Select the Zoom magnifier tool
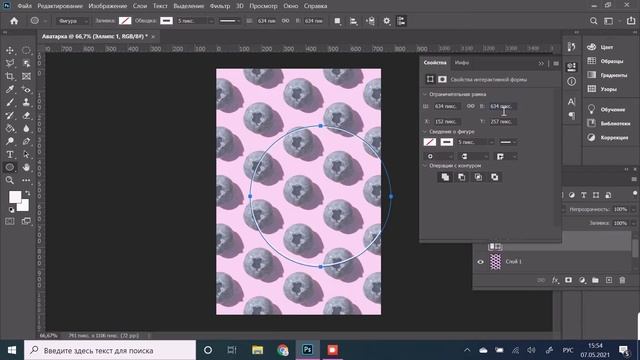 10,180
